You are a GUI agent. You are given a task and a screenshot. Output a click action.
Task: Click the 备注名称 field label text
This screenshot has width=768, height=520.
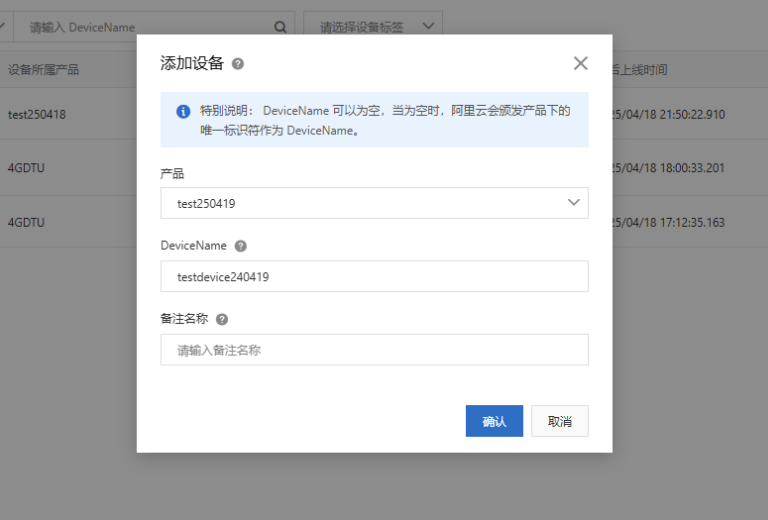[184, 319]
